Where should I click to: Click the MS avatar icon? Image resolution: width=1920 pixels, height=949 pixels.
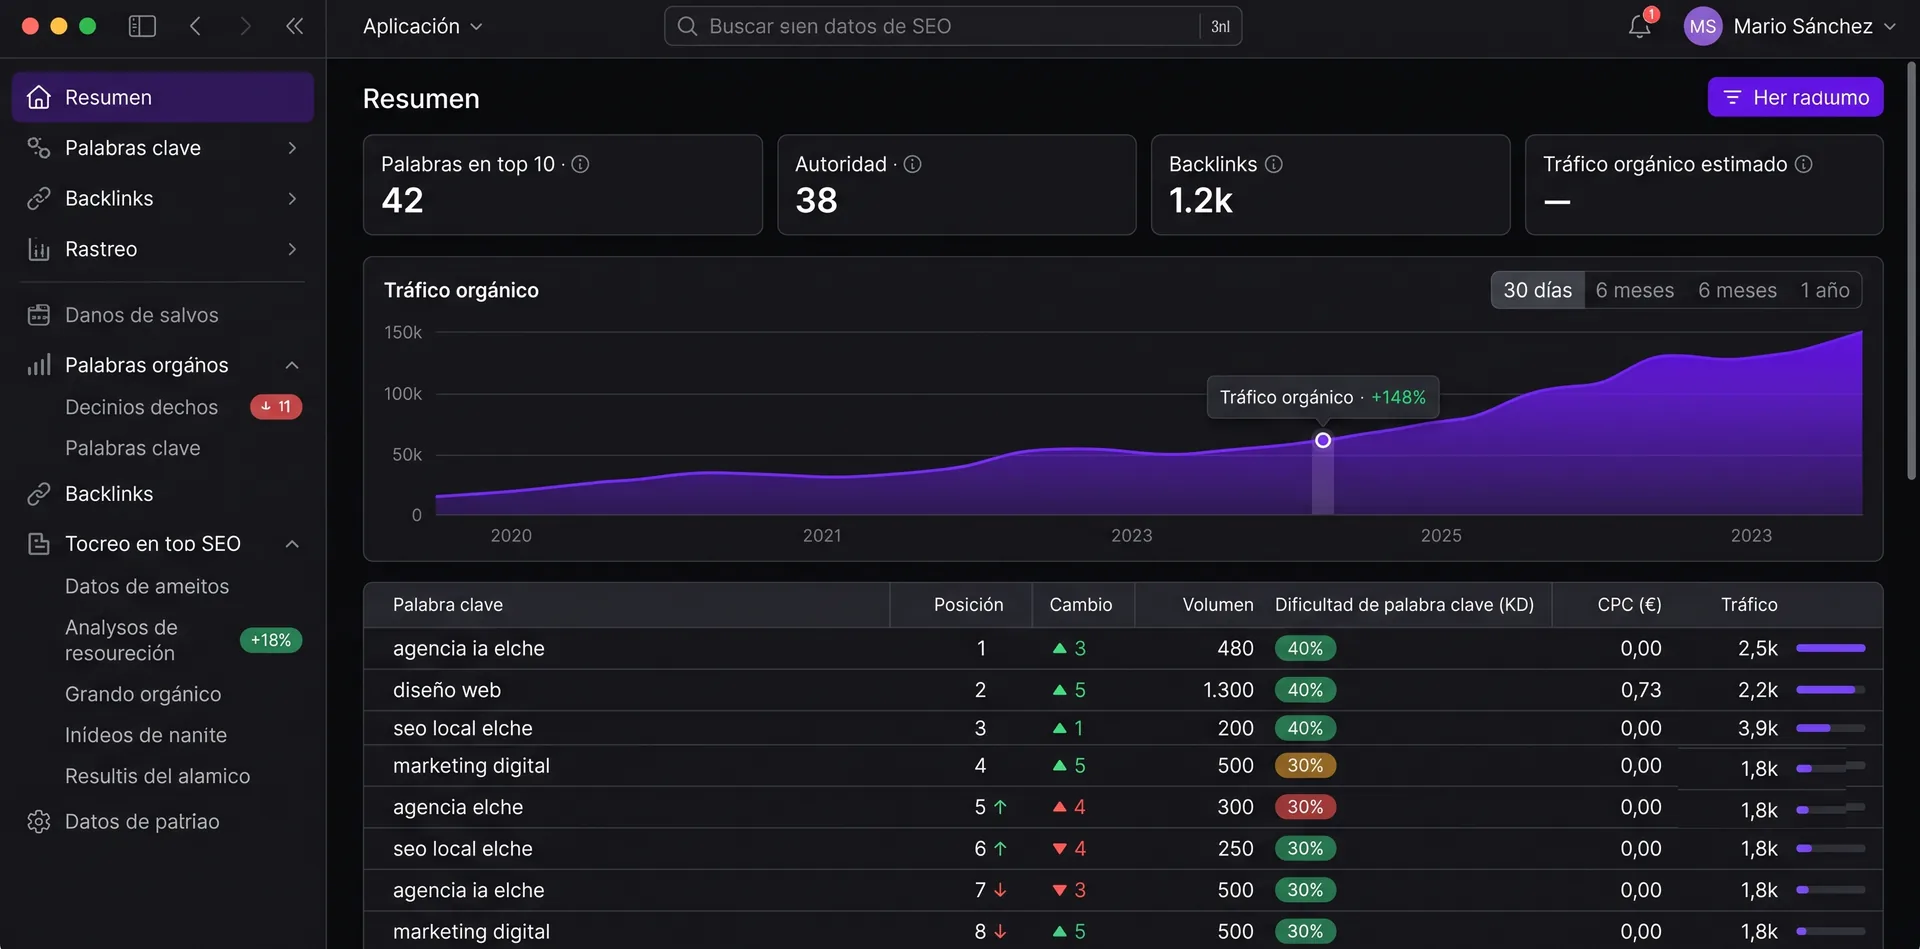click(x=1702, y=26)
